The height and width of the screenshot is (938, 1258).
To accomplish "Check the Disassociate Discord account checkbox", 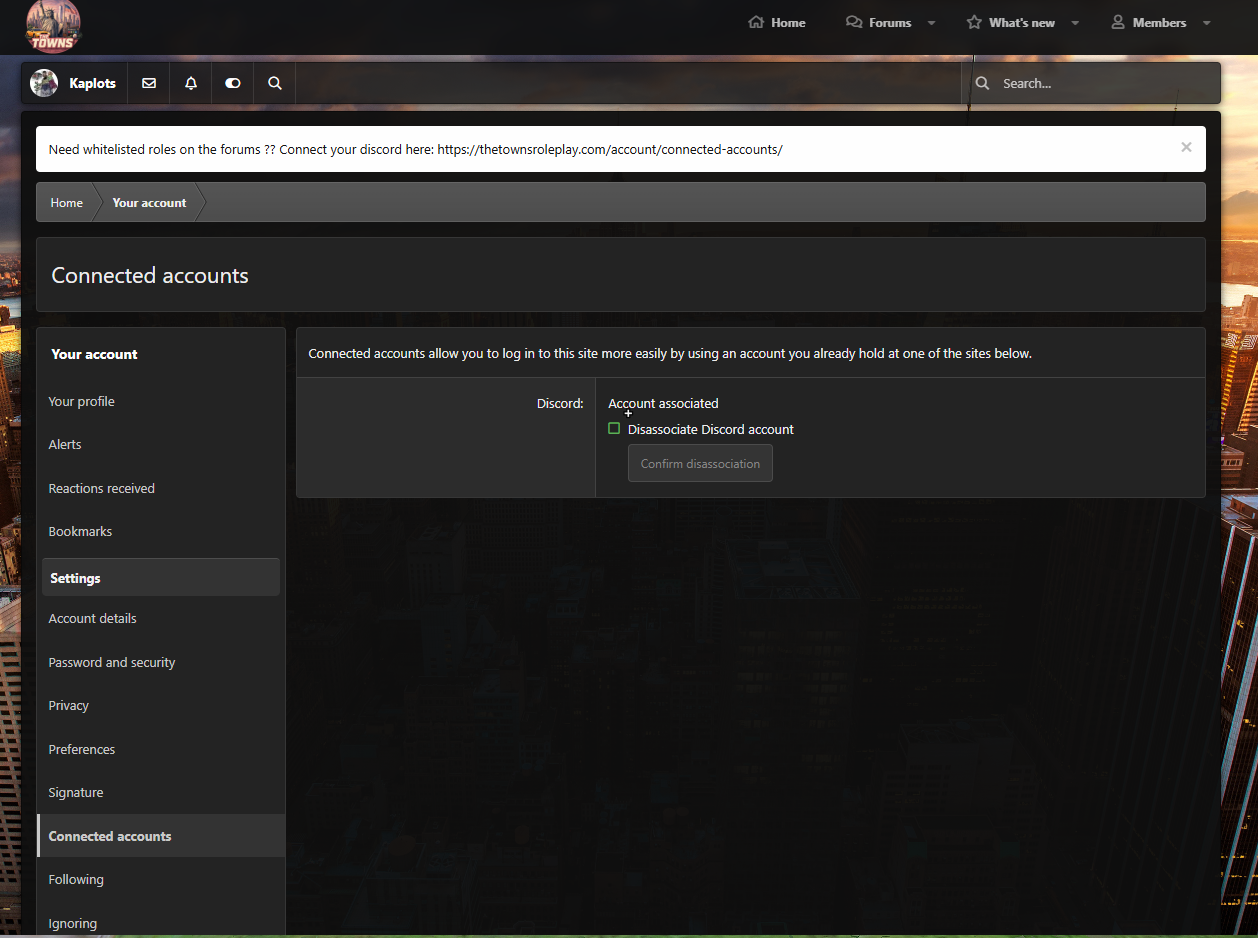I will (x=613, y=428).
